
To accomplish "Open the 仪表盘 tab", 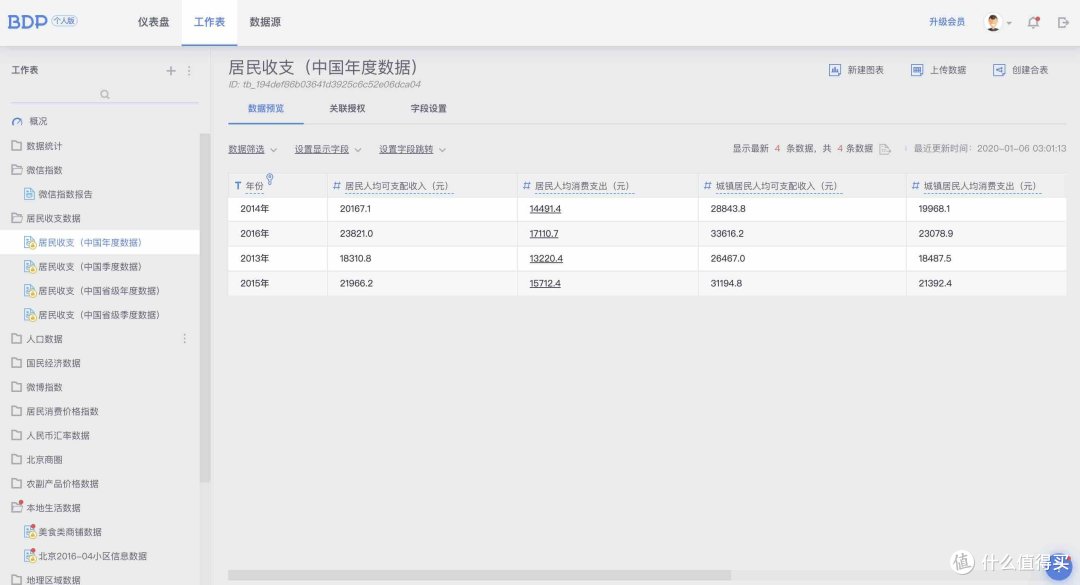I will pos(153,22).
